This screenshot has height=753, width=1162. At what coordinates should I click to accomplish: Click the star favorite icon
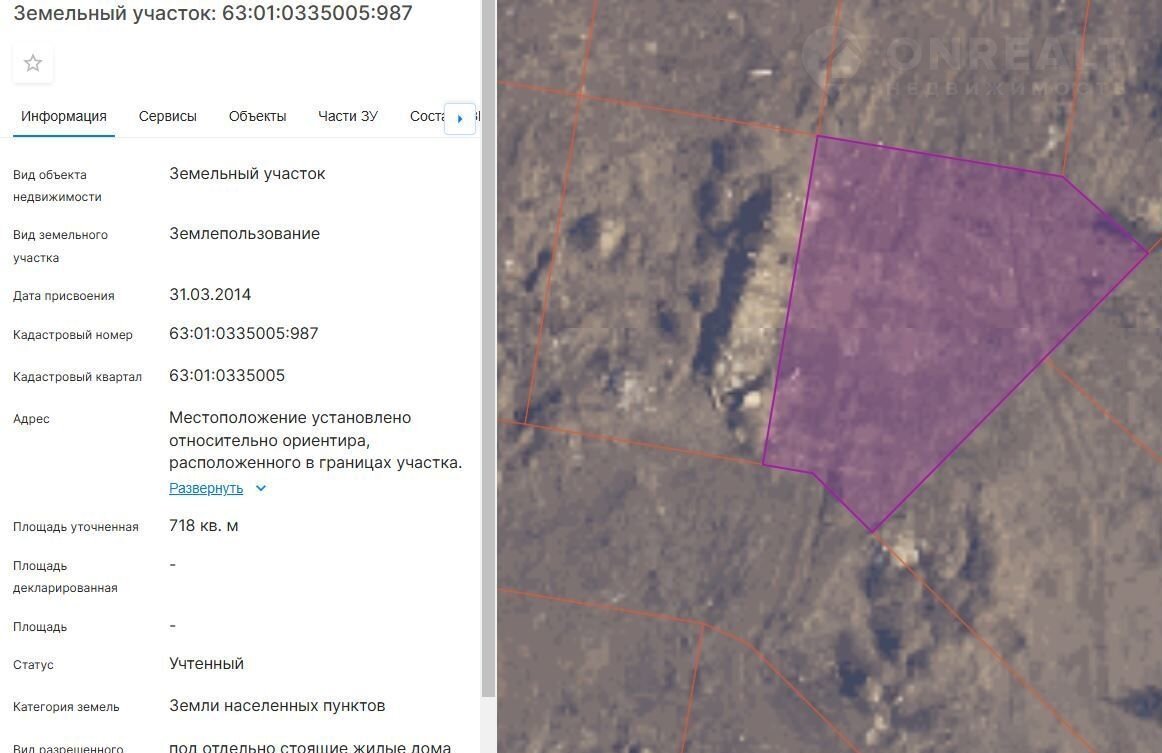[x=33, y=64]
